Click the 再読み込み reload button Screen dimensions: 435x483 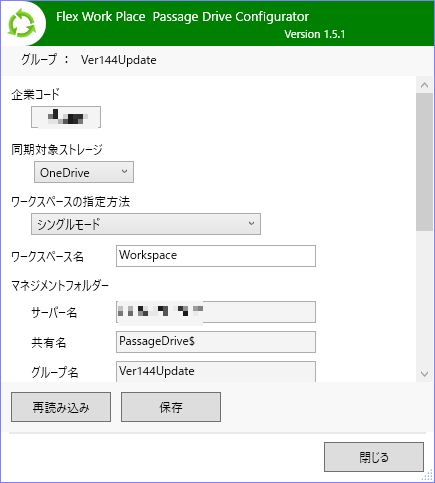pyautogui.click(x=61, y=407)
